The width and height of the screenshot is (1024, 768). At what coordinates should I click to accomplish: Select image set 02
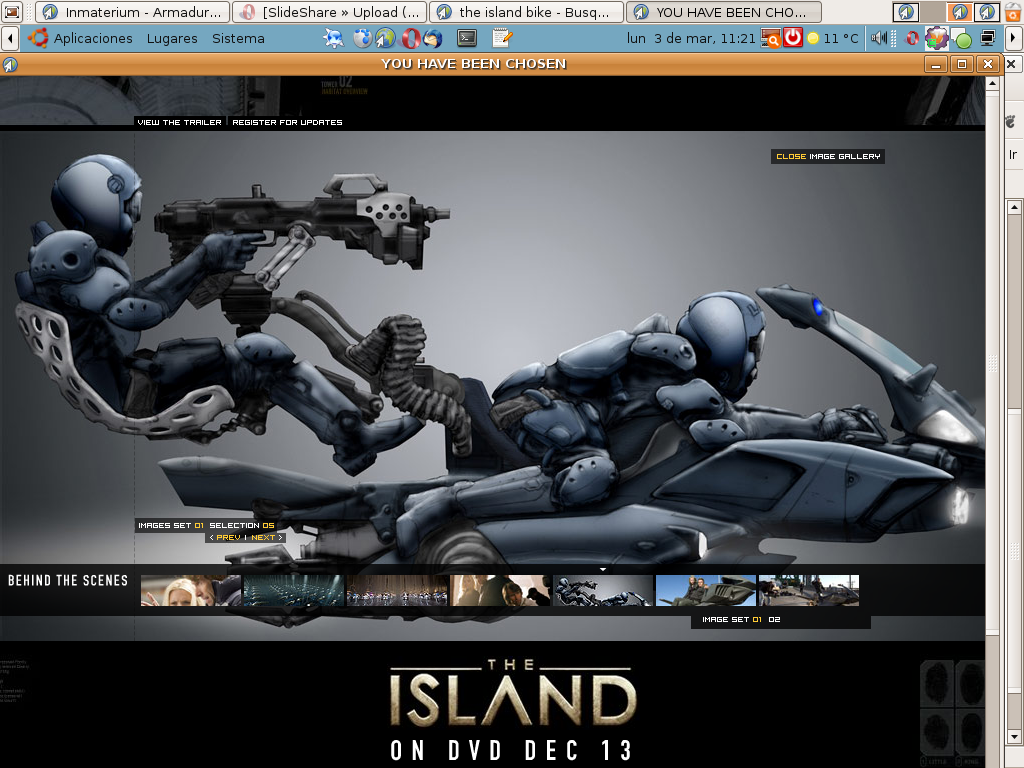(774, 620)
